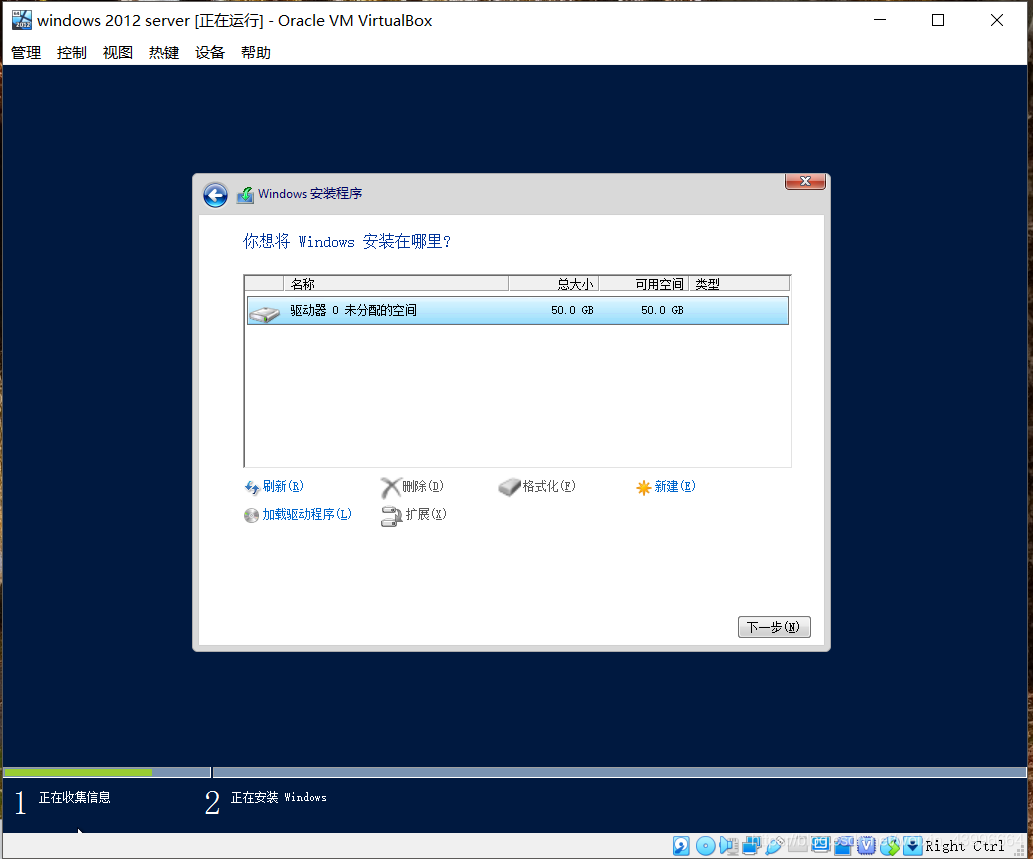Viewport: 1033px width, 859px height.
Task: Open the 热键 menu
Action: [164, 53]
